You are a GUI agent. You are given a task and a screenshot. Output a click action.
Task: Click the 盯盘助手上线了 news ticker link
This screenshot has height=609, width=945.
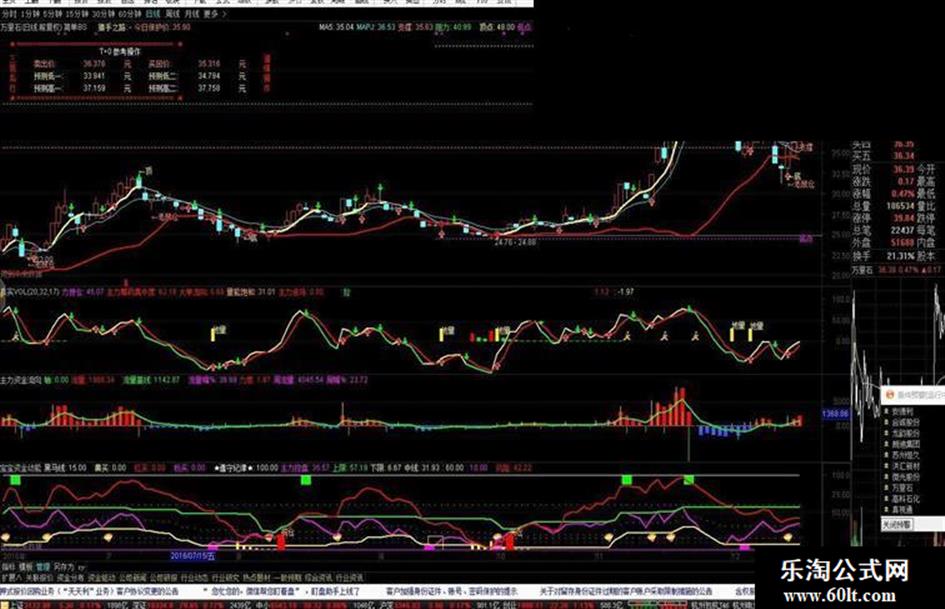pyautogui.click(x=334, y=592)
